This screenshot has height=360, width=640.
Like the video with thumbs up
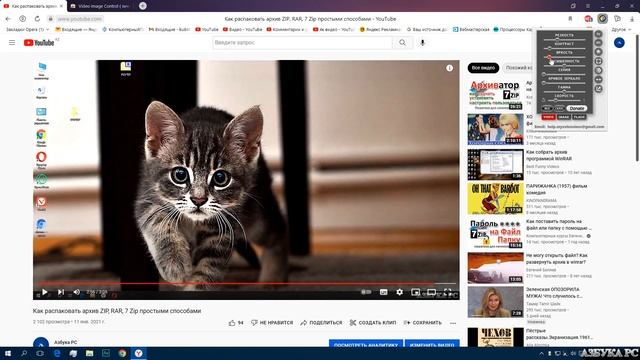tap(236, 322)
